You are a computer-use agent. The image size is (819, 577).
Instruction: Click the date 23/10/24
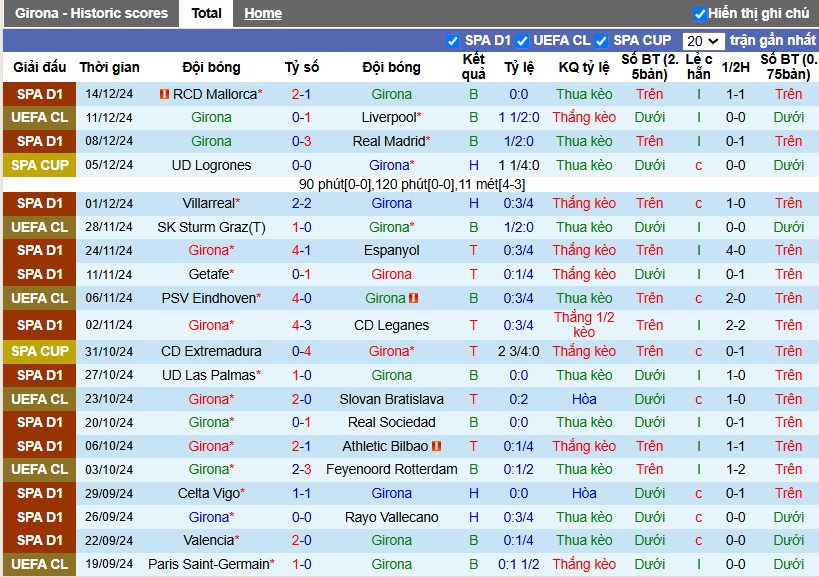pos(109,399)
